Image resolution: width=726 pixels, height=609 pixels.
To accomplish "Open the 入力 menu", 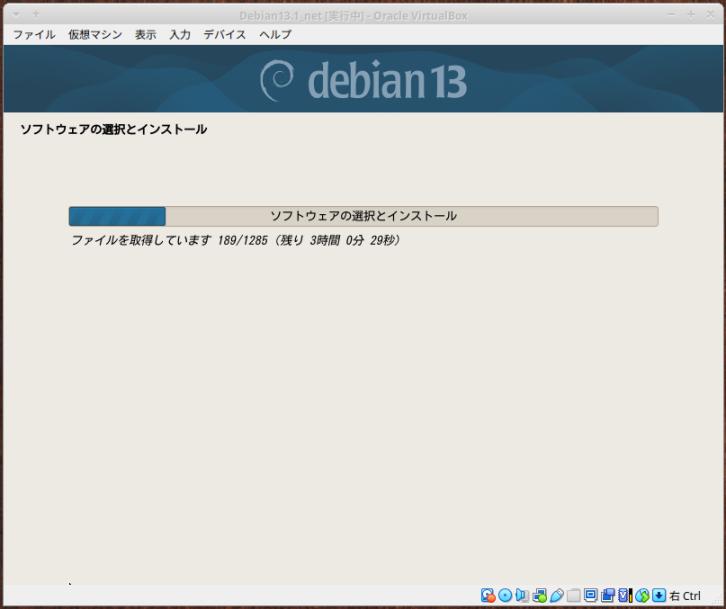I will click(180, 35).
